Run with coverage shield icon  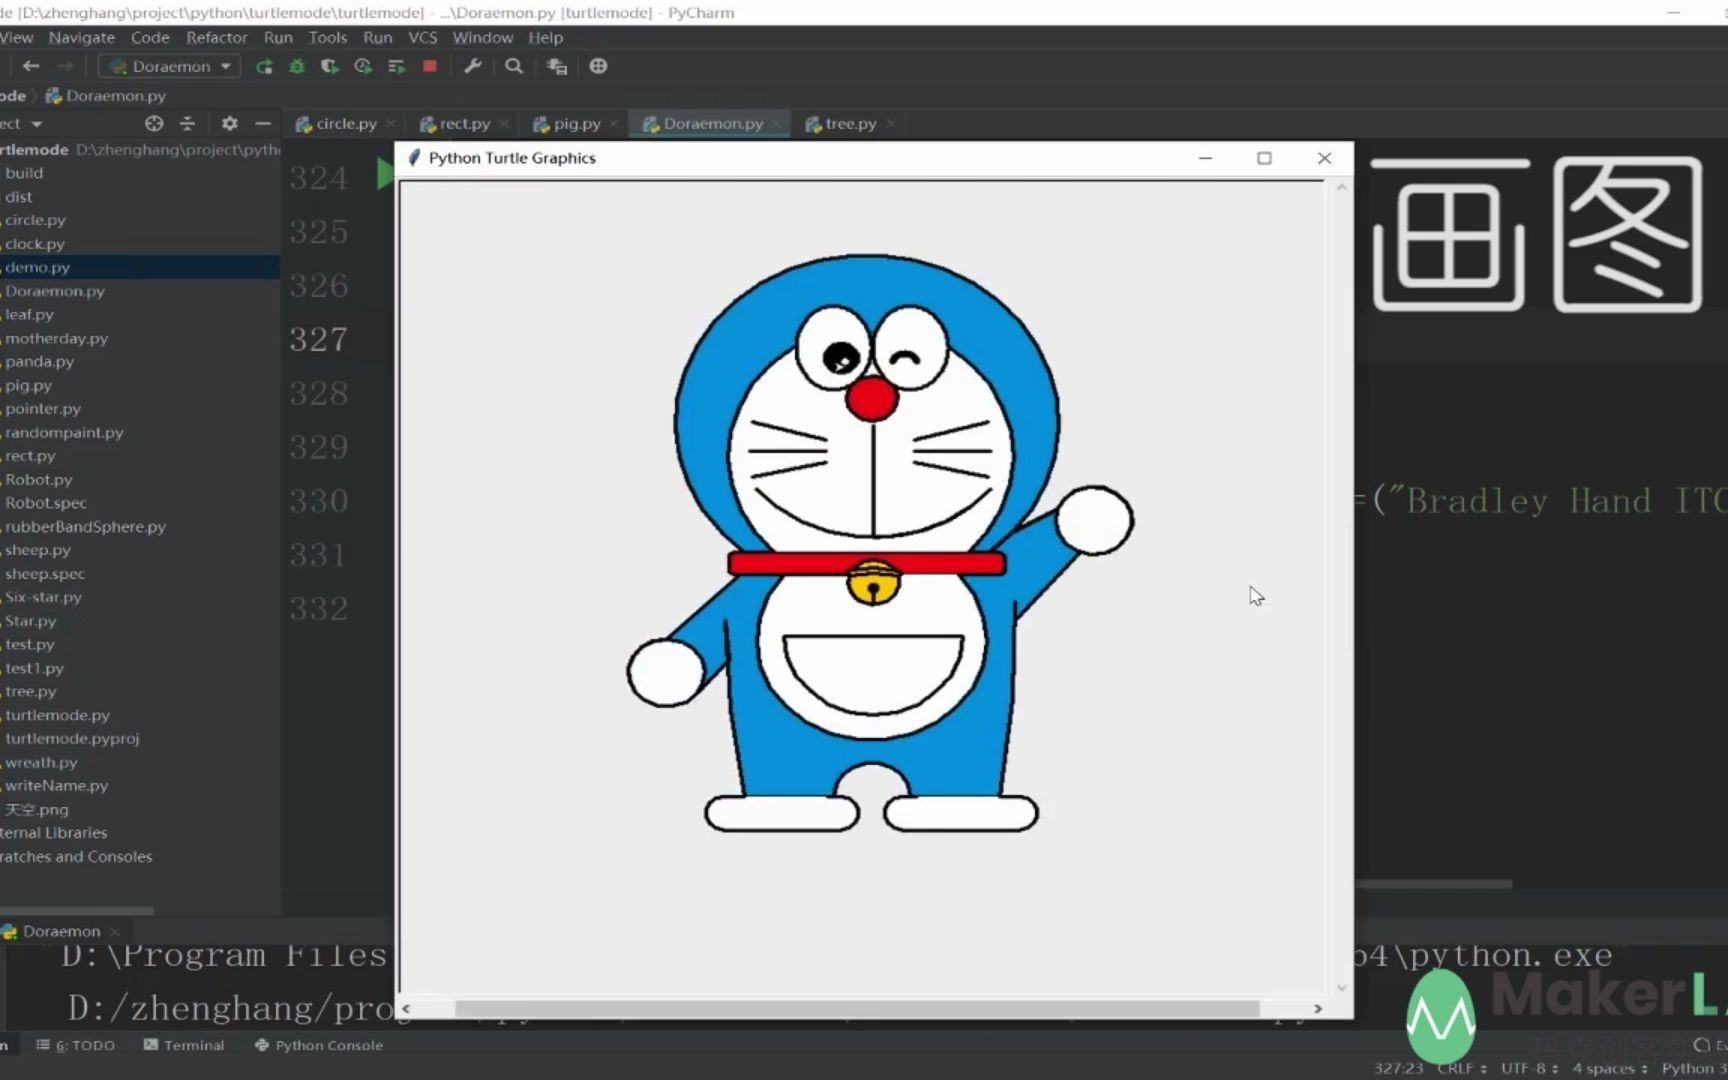(329, 66)
